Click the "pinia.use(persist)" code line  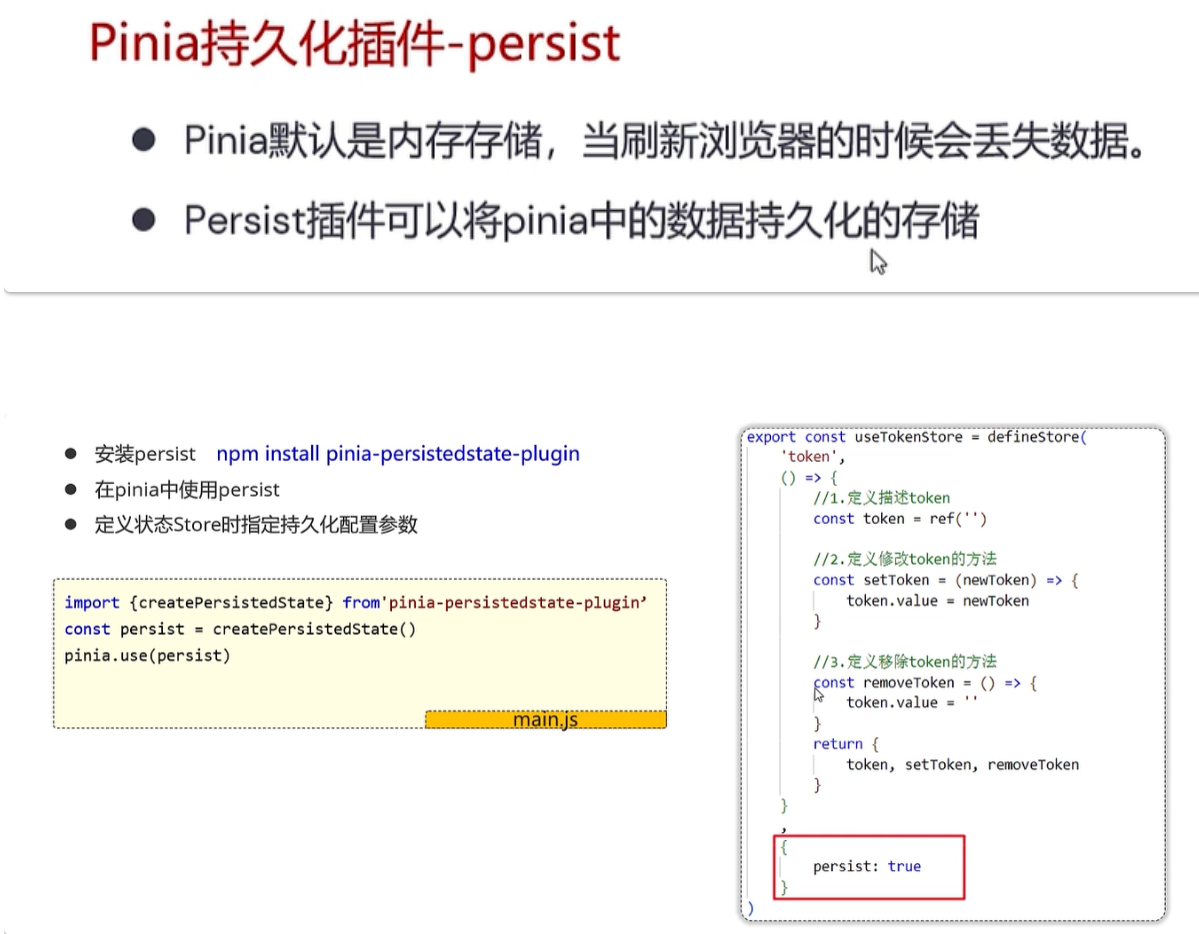point(147,656)
